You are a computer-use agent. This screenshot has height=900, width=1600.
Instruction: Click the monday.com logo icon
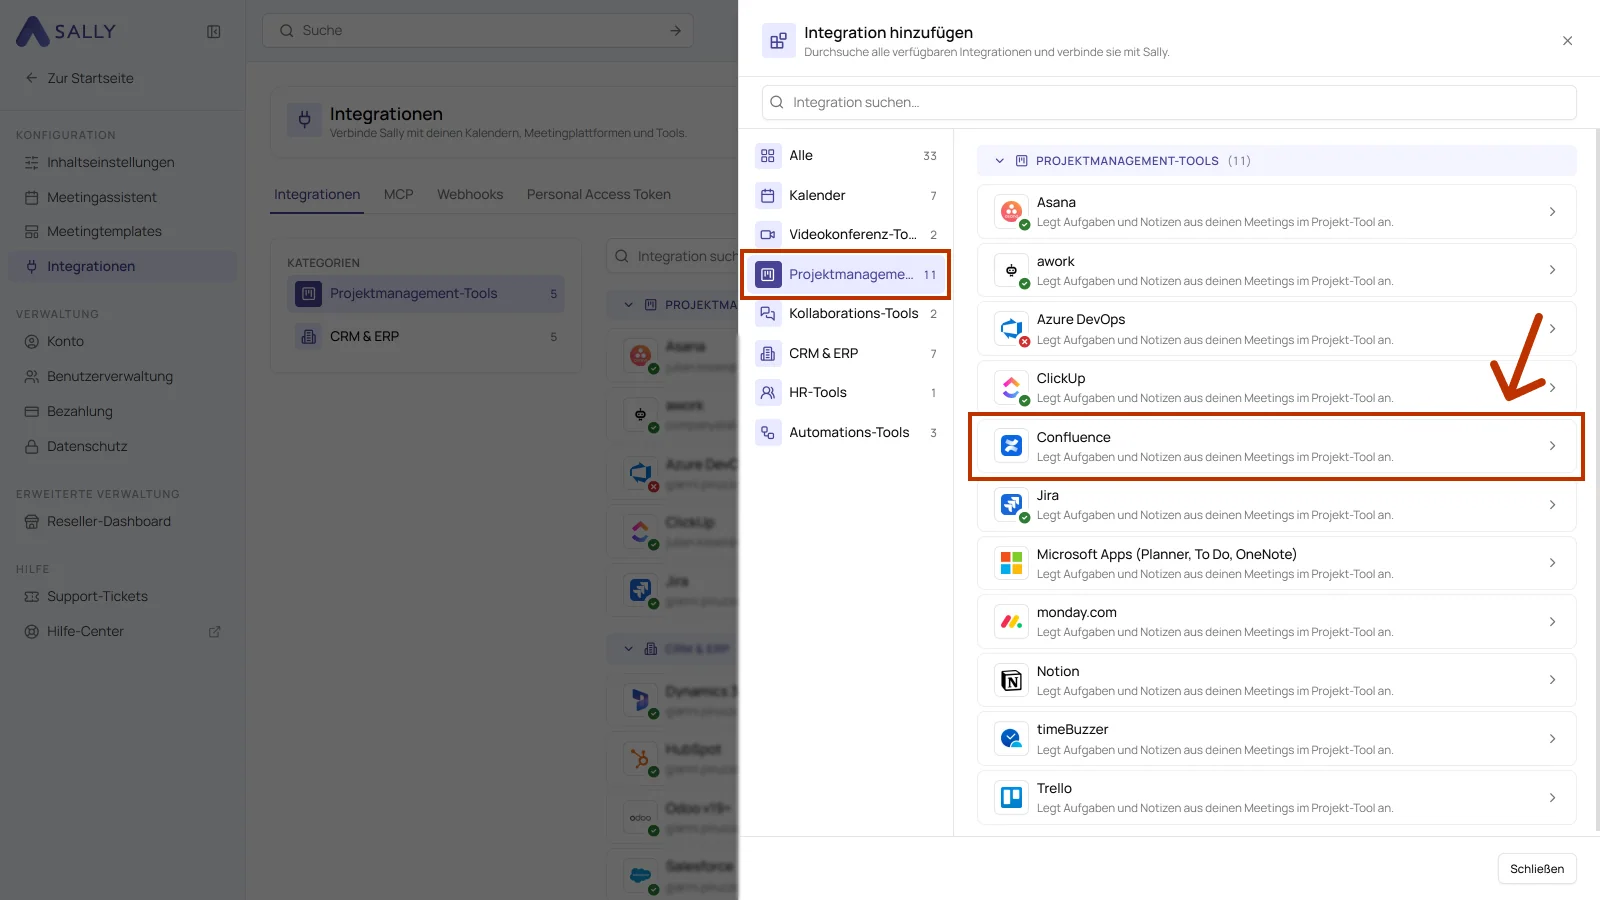coord(1011,621)
